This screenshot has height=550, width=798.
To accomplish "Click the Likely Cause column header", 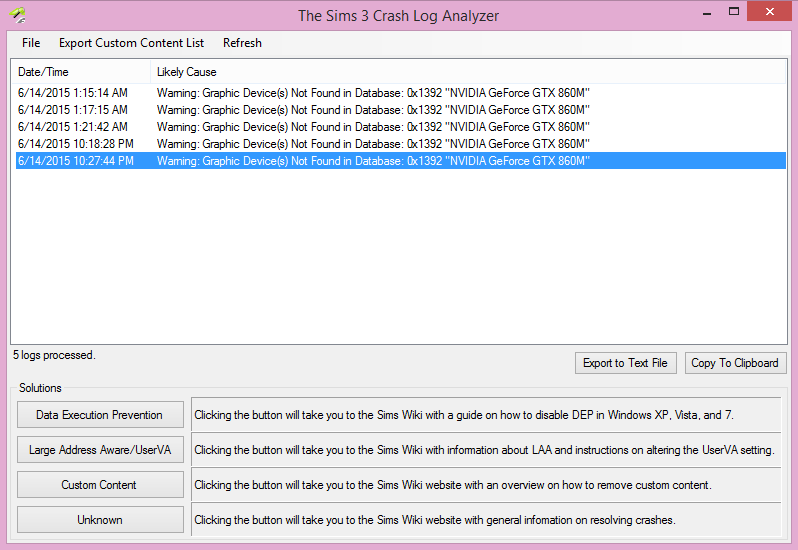I will pyautogui.click(x=468, y=72).
